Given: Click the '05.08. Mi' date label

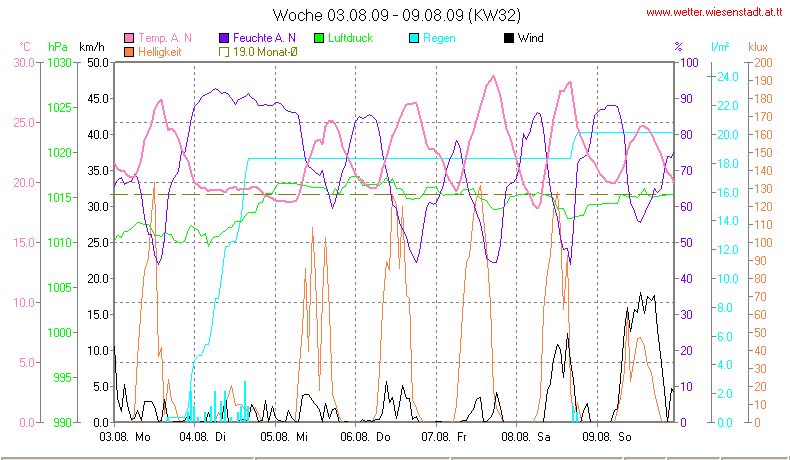Looking at the screenshot, I should tap(284, 437).
